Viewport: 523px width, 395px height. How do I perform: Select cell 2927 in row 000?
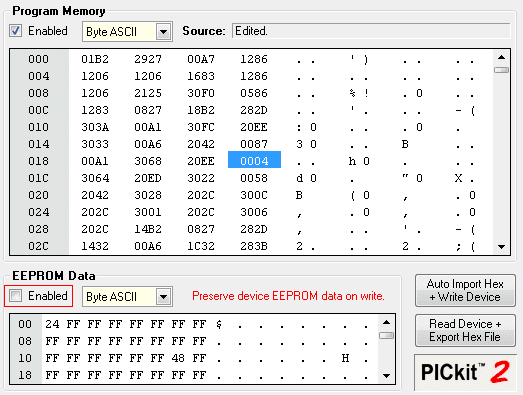tap(148, 59)
